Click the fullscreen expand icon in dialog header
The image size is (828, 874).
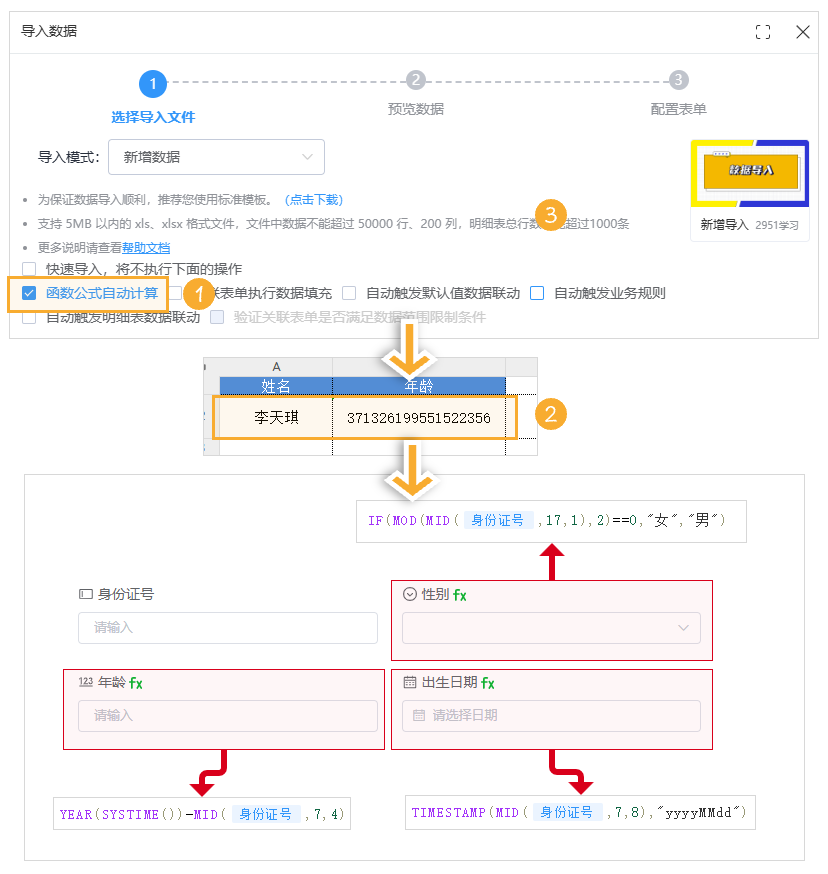coord(763,31)
